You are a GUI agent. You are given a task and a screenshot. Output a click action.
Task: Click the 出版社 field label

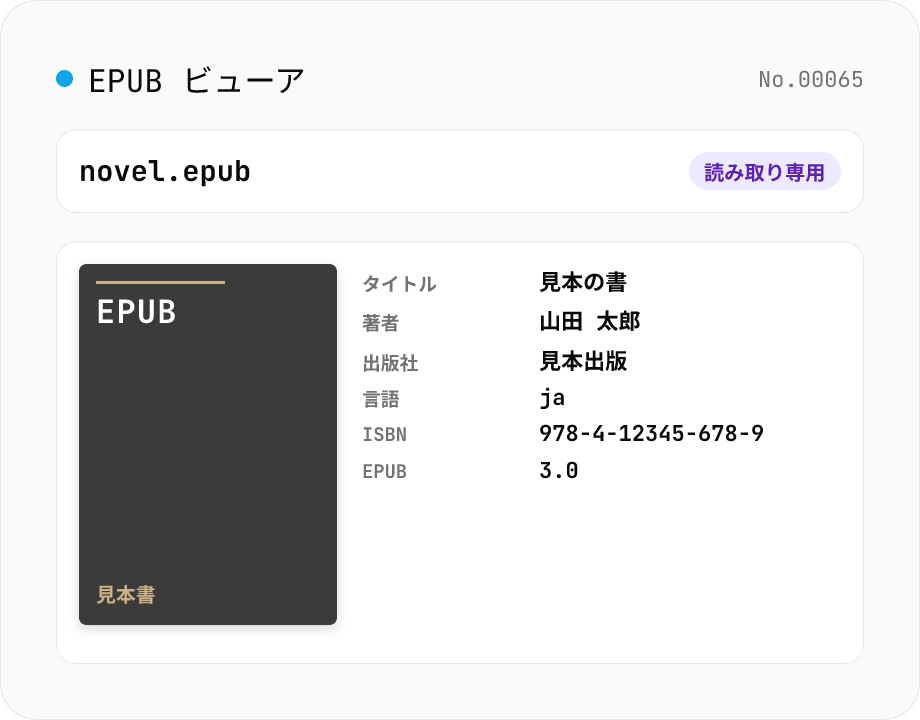click(x=390, y=363)
